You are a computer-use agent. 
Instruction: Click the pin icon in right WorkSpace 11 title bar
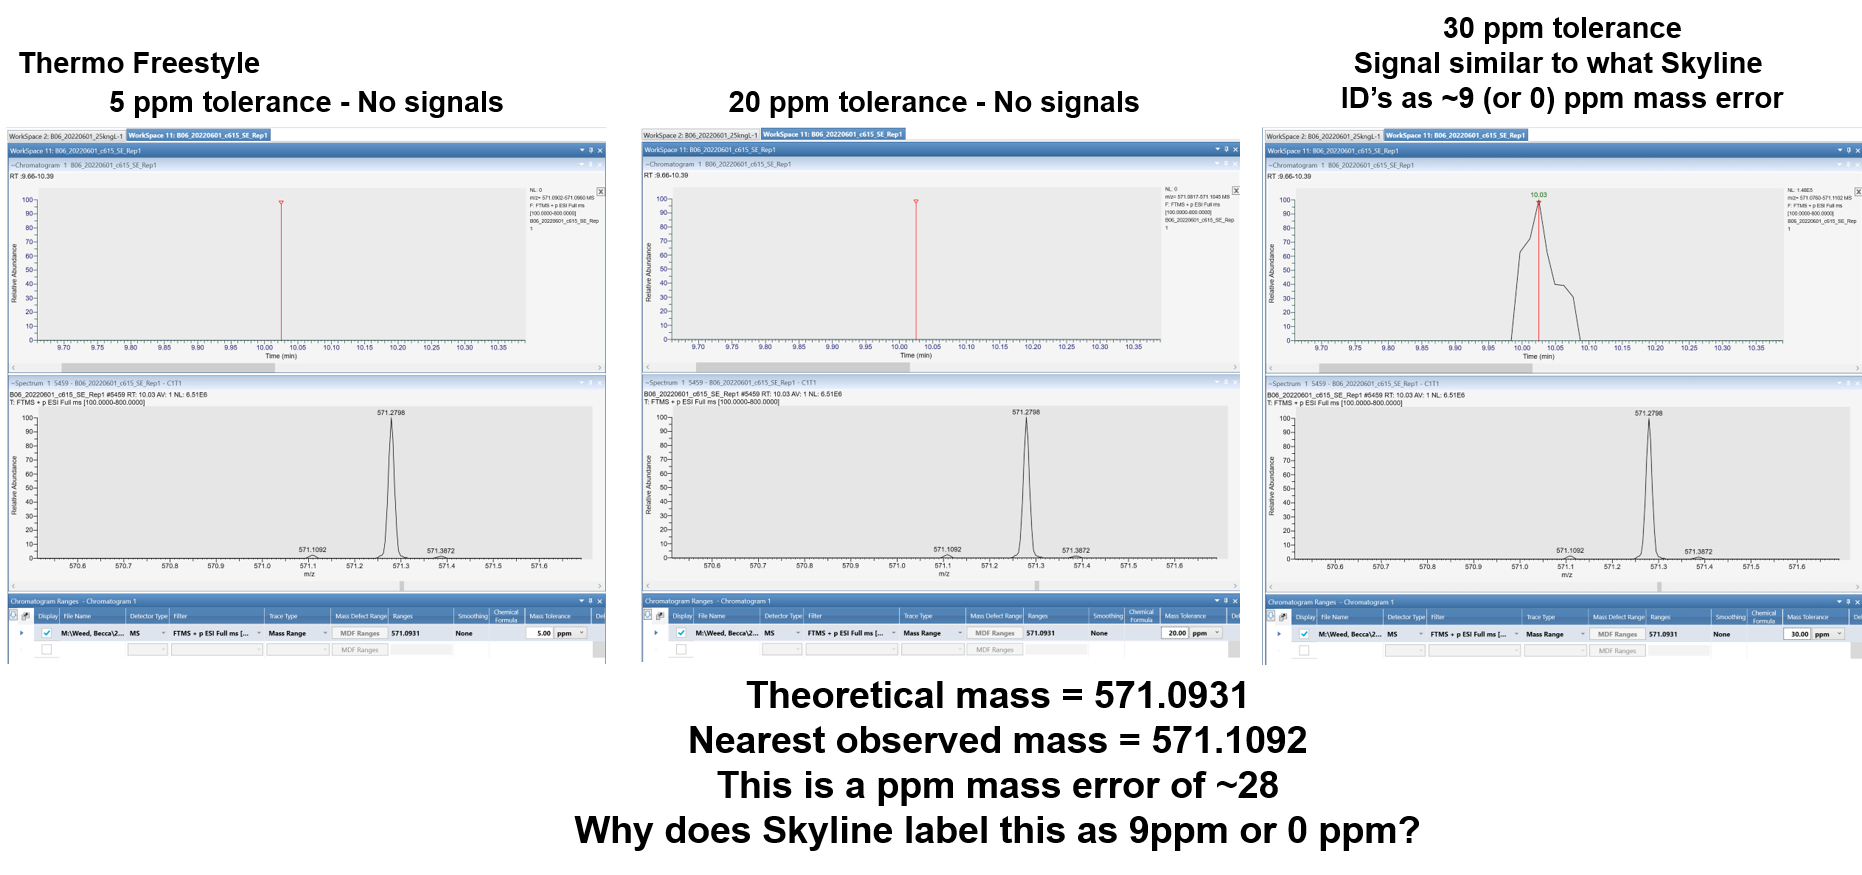point(1848,151)
